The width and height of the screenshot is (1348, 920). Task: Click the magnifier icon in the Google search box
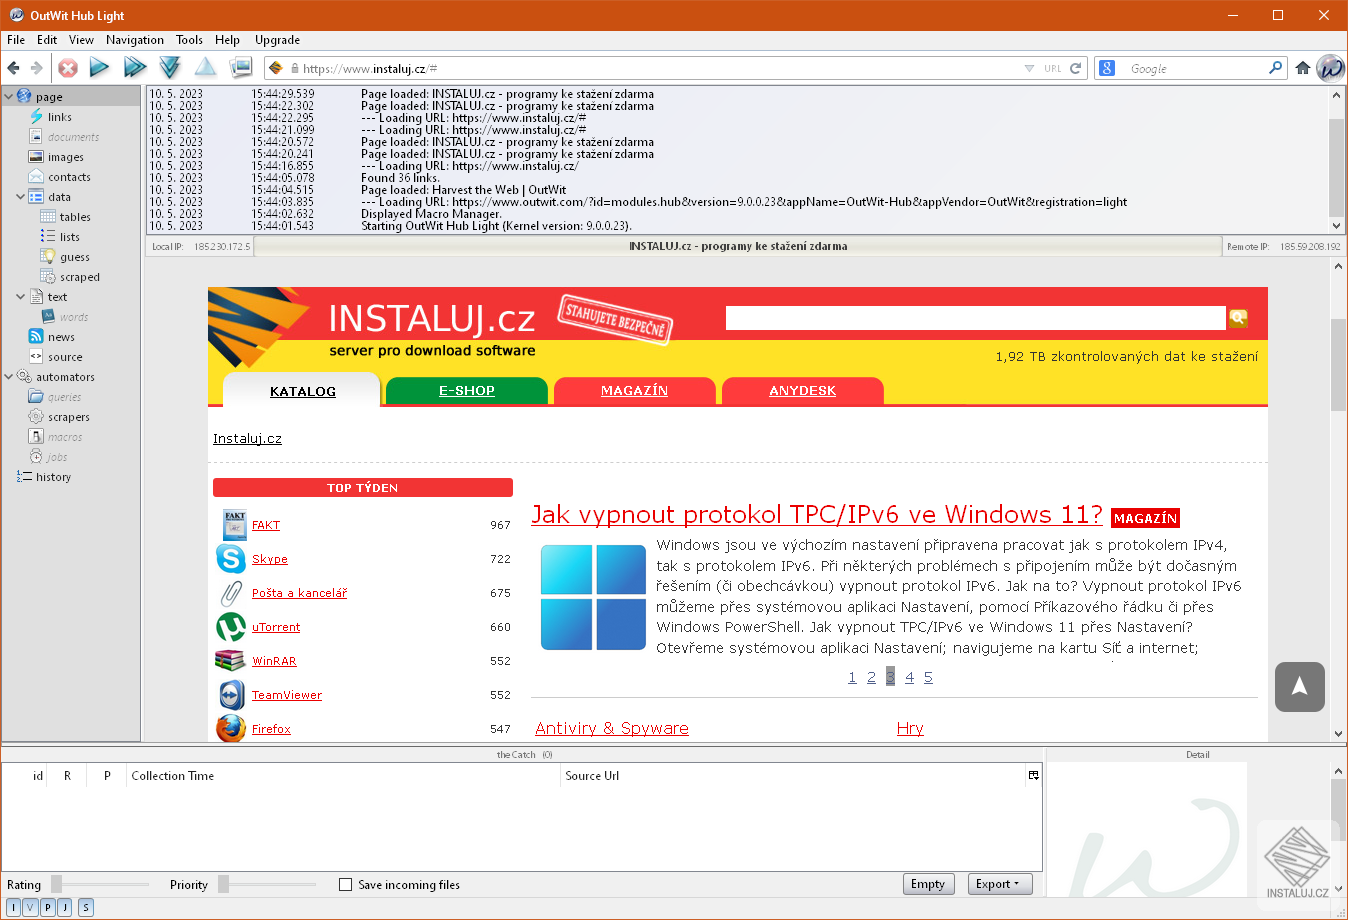pos(1275,68)
